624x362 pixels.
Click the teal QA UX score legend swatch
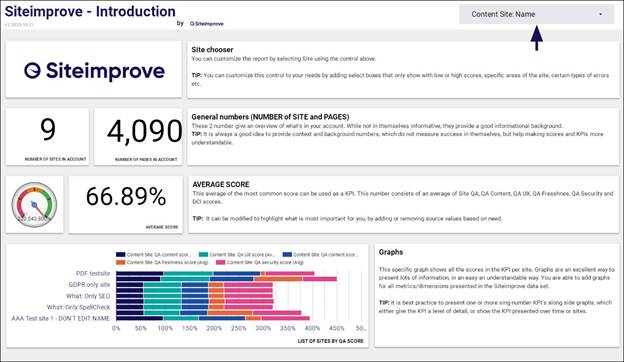pyautogui.click(x=203, y=255)
